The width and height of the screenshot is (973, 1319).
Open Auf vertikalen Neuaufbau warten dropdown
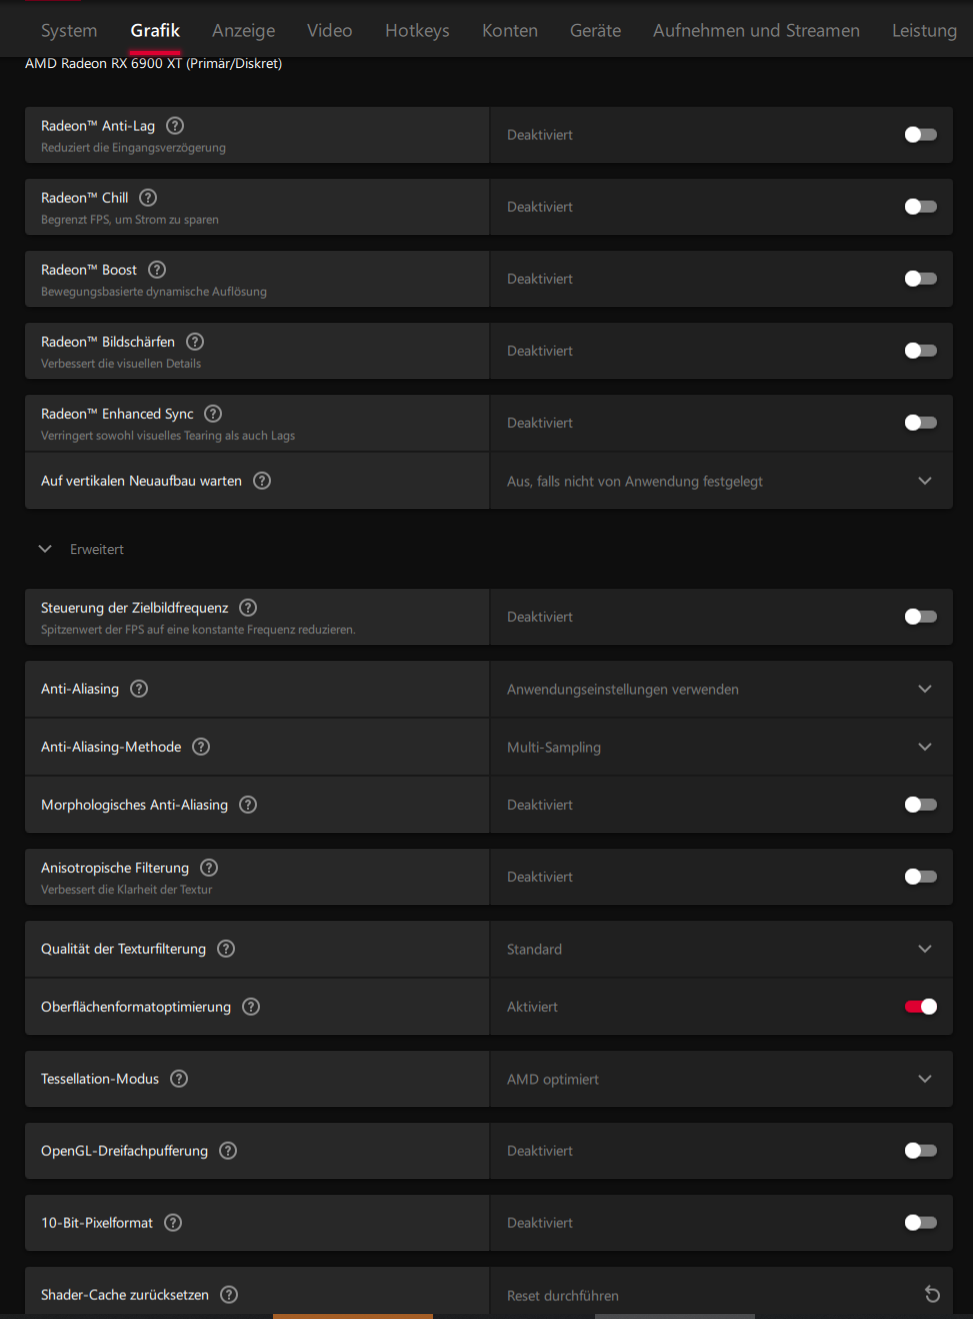(x=720, y=481)
